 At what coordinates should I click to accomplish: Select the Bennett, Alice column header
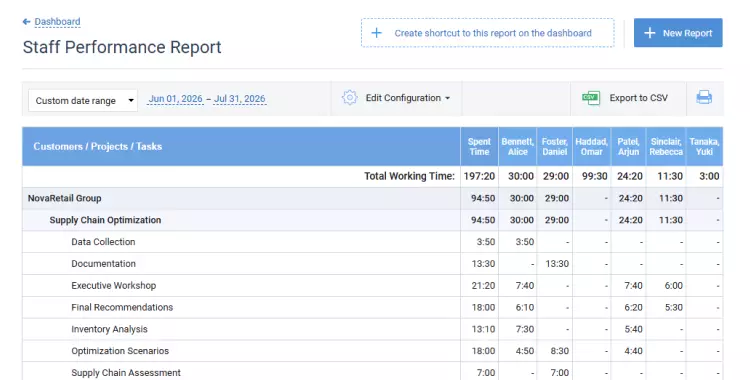[518, 146]
